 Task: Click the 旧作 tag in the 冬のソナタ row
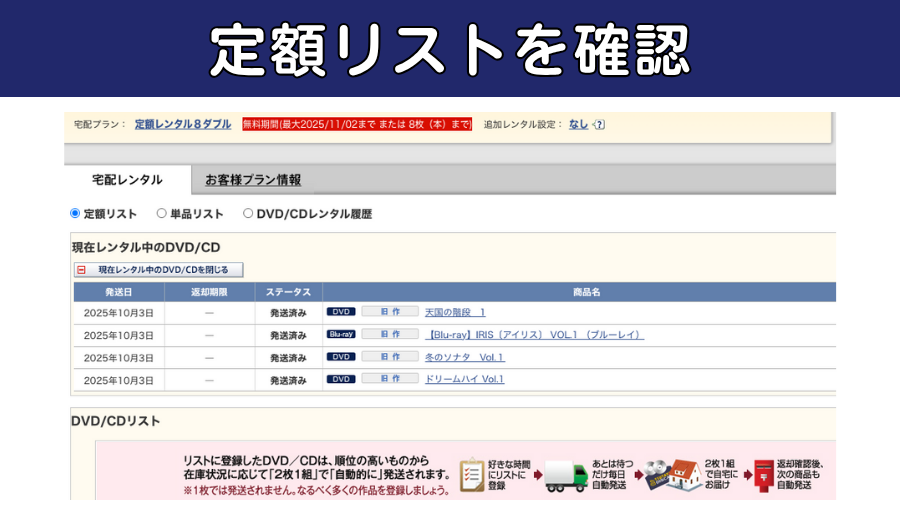pos(390,357)
